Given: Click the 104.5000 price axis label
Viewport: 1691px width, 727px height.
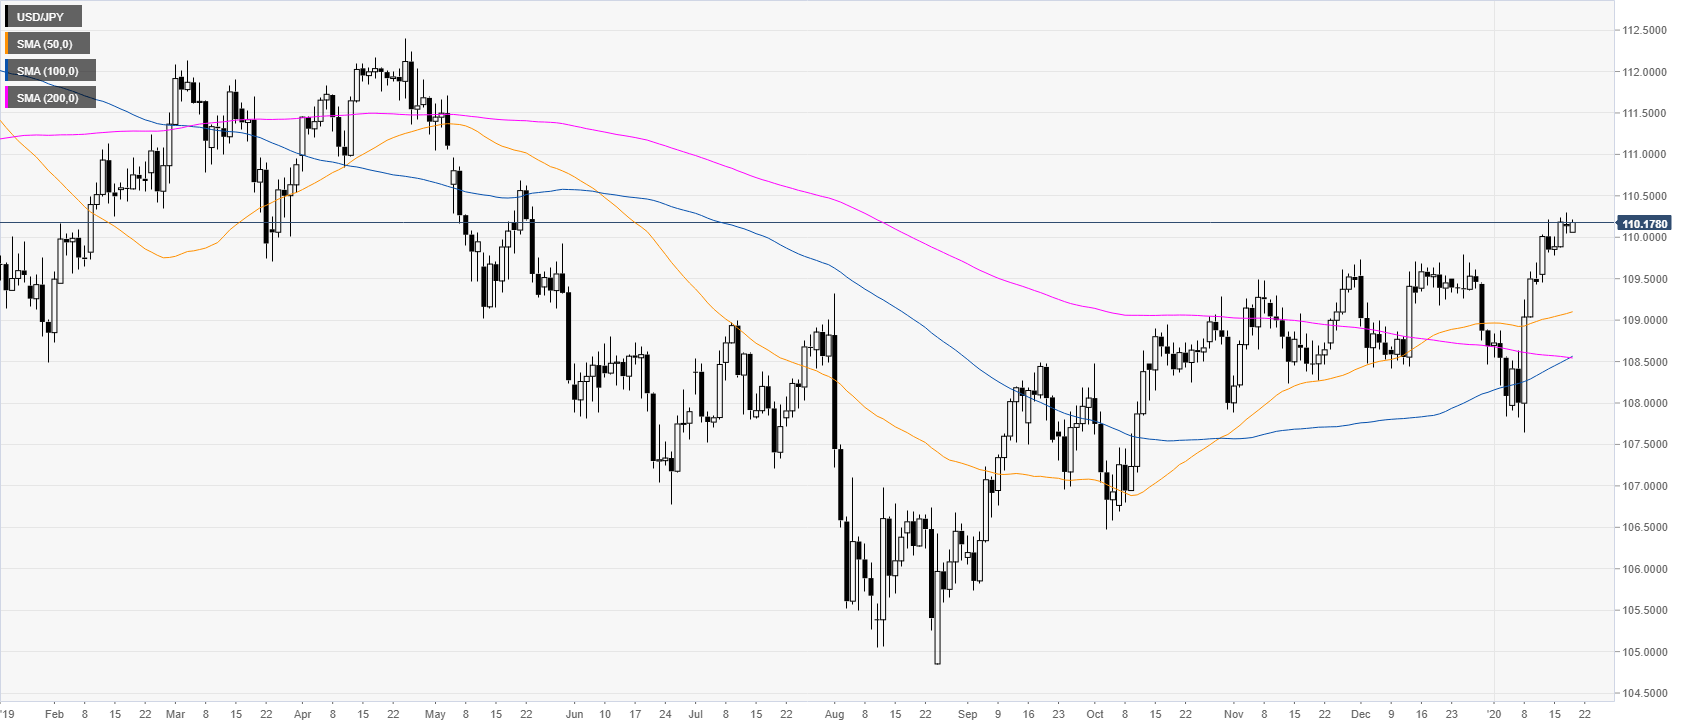Looking at the screenshot, I should pos(1645,693).
